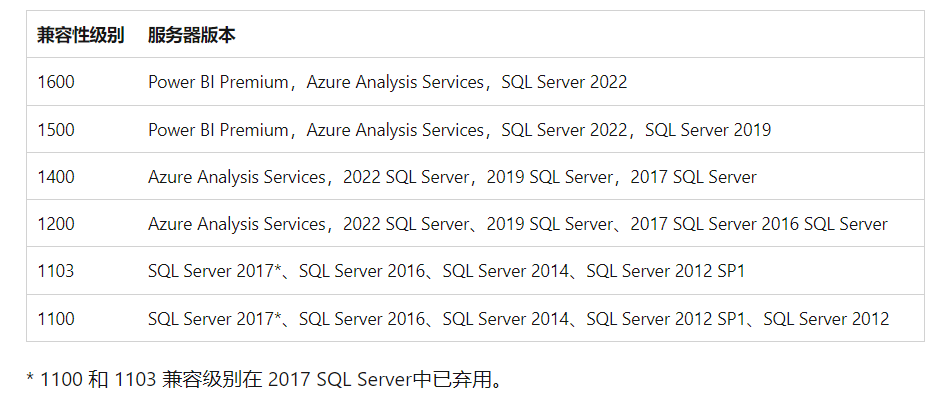Select server versions ending in SQL Server 2012 SP1

446,271
